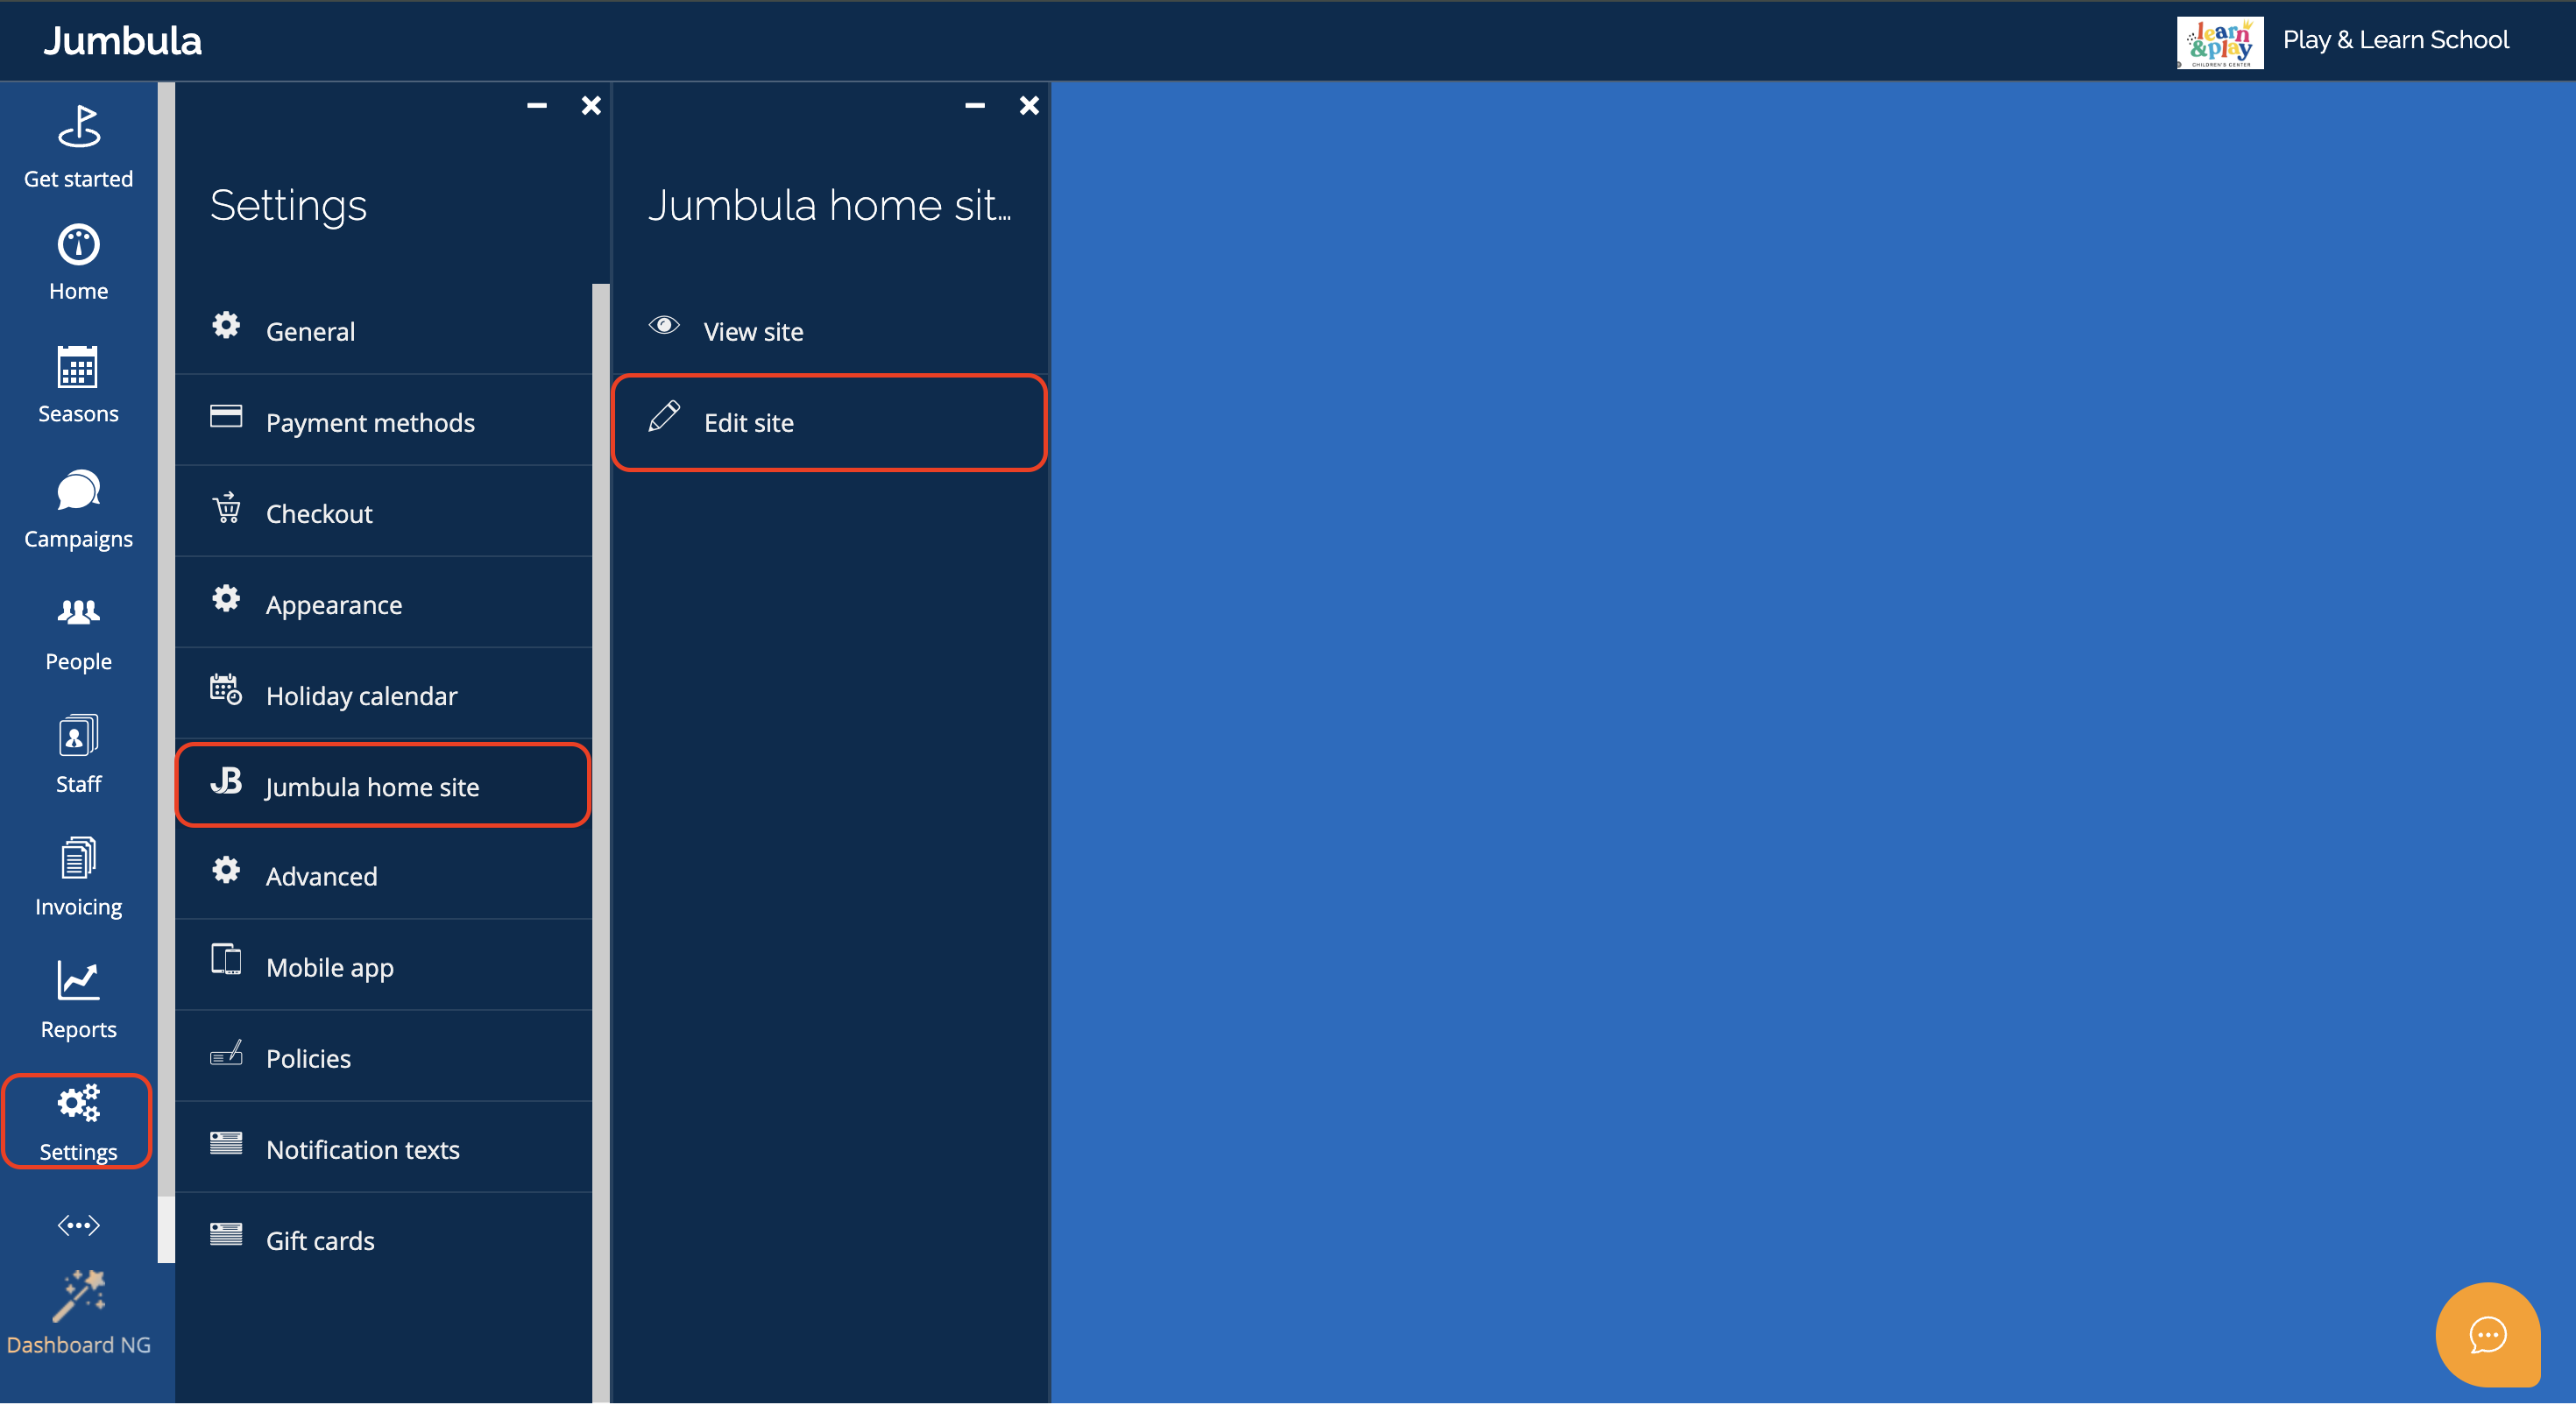
Task: Click the Dashboard NG magic wand icon
Action: pyautogui.click(x=78, y=1297)
